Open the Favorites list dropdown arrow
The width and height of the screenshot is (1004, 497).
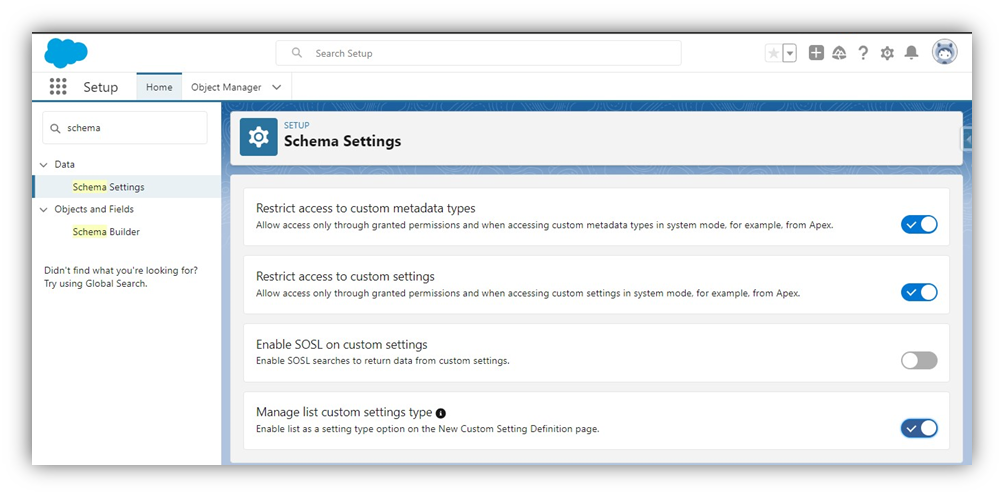tap(790, 54)
